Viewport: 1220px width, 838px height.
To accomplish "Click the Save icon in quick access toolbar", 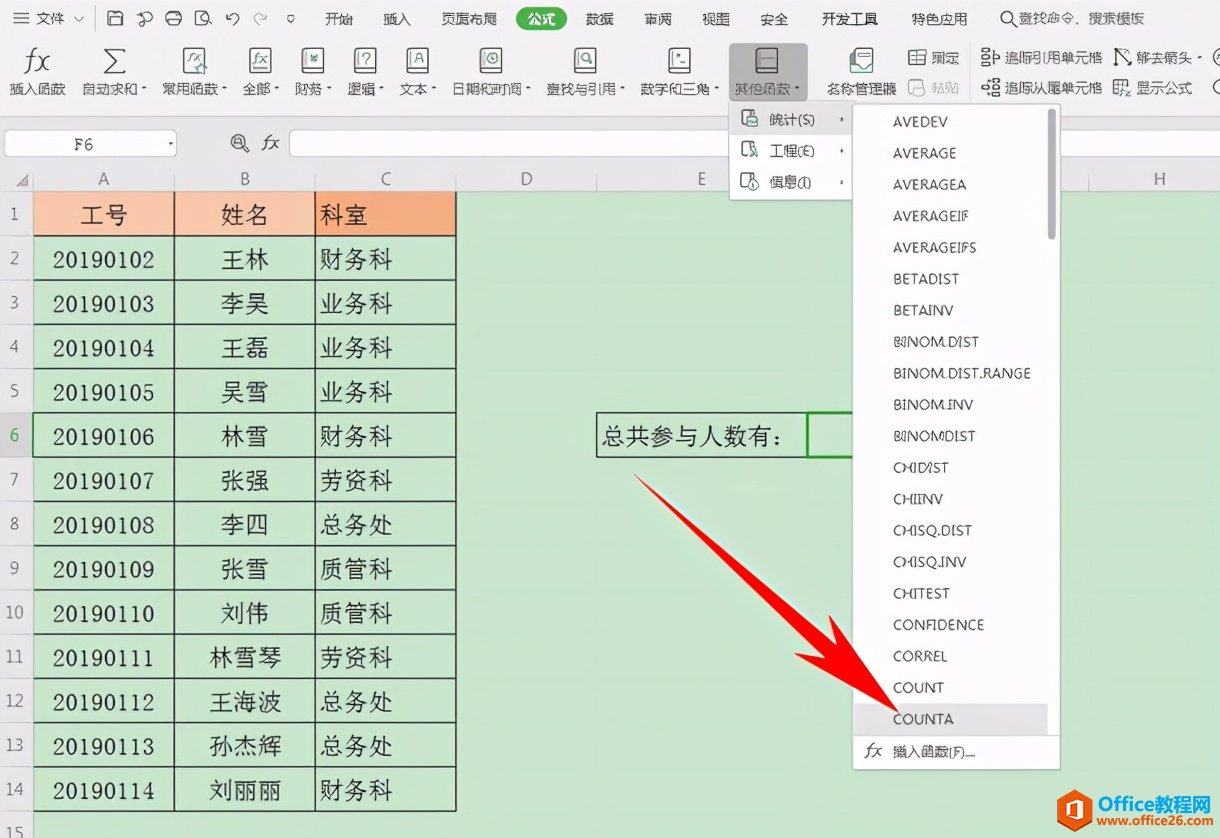I will pos(115,19).
